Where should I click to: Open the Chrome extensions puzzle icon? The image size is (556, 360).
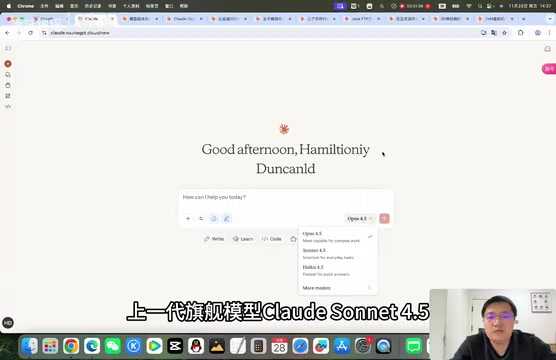(521, 33)
